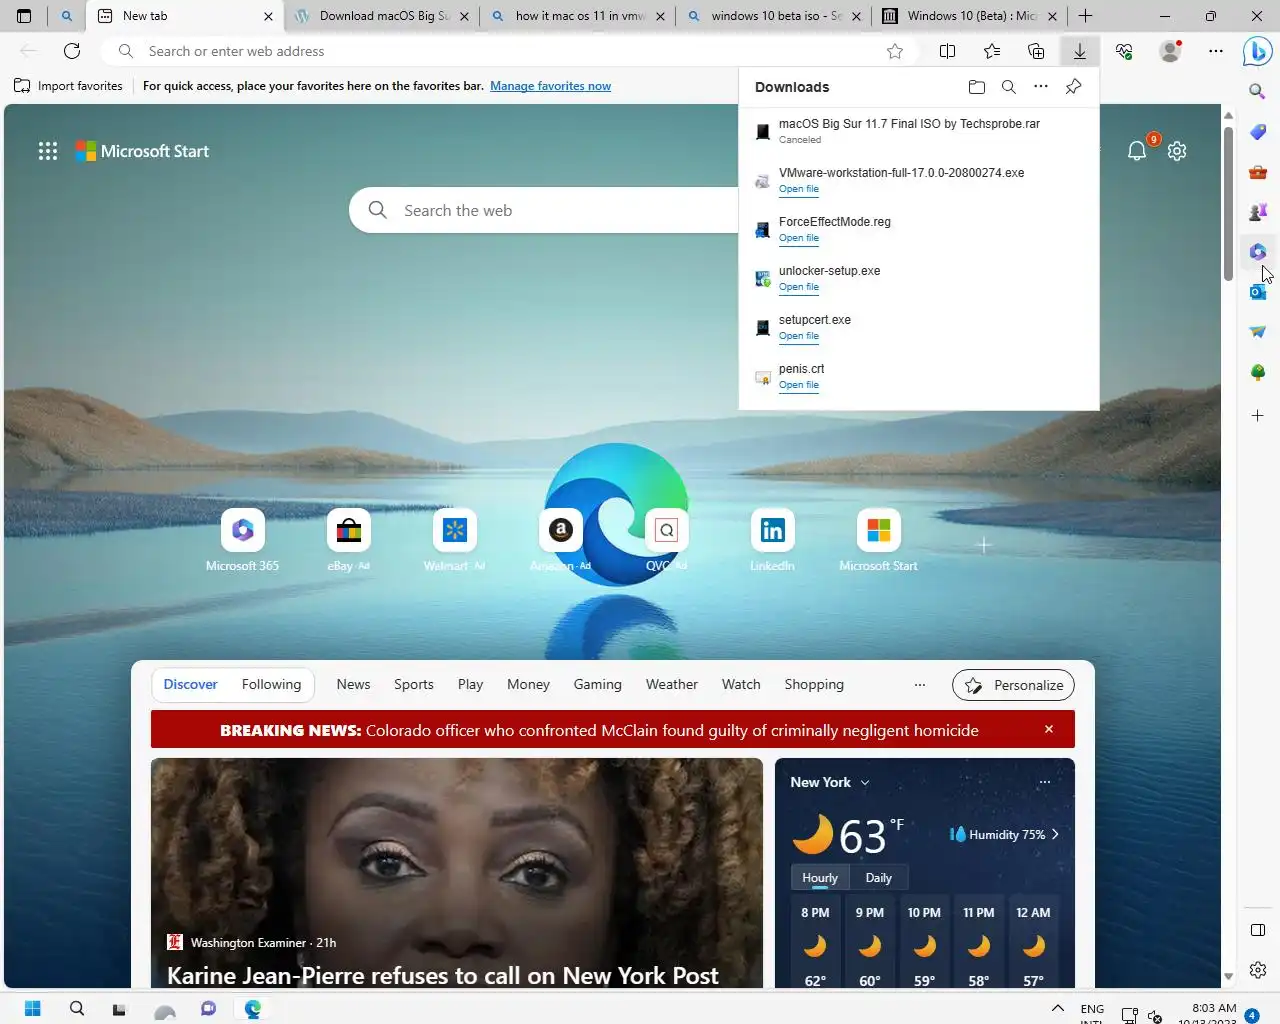The height and width of the screenshot is (1024, 1280).
Task: Open Browser essentials heart icon
Action: coord(1124,51)
